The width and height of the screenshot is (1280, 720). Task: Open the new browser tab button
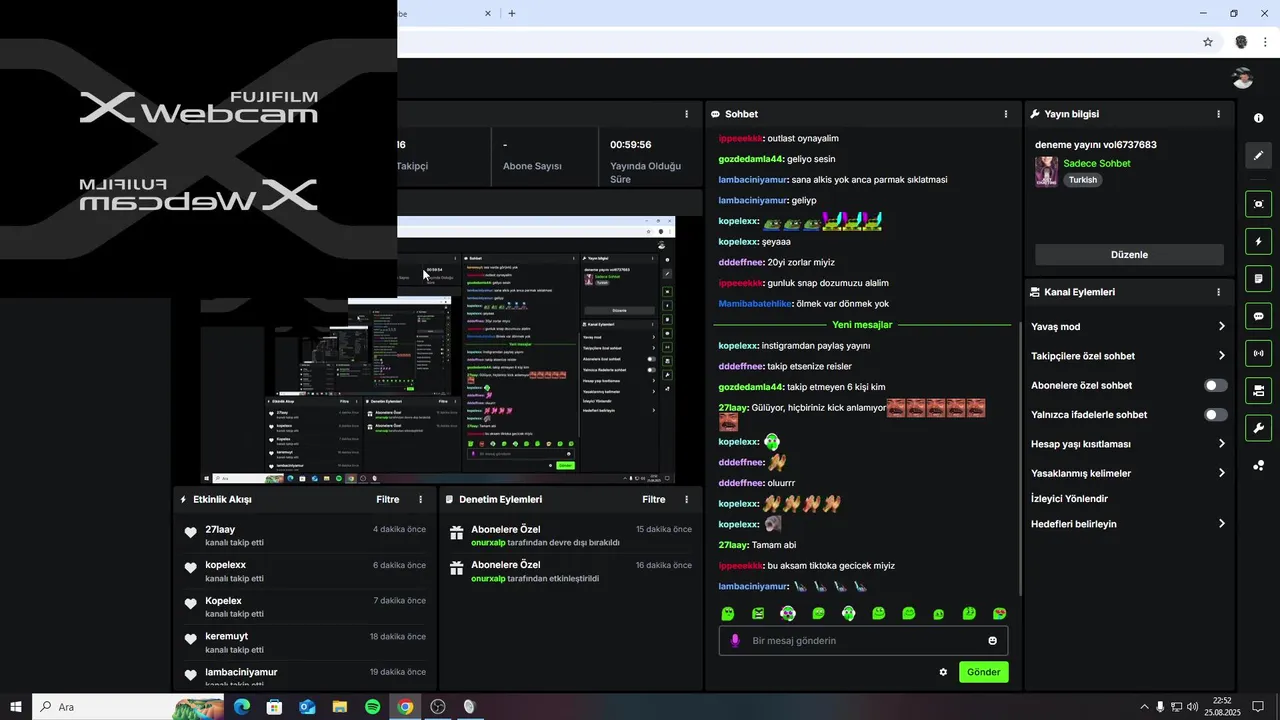(x=512, y=13)
